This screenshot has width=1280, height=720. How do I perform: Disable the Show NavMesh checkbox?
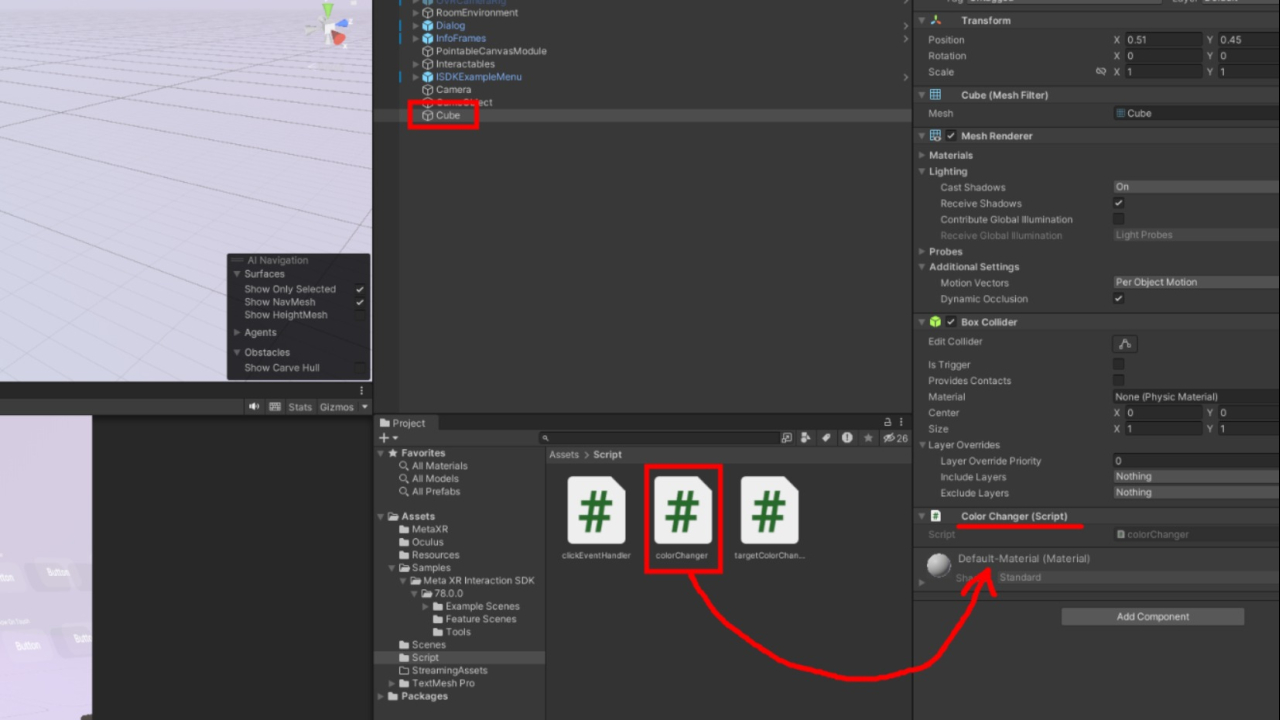tap(359, 302)
